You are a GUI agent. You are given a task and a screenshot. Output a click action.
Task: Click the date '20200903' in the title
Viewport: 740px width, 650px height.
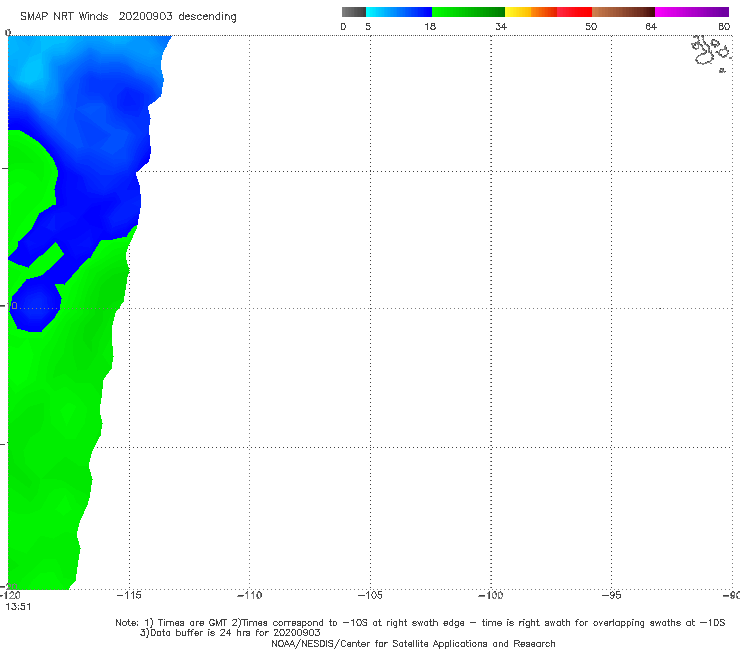pos(145,17)
